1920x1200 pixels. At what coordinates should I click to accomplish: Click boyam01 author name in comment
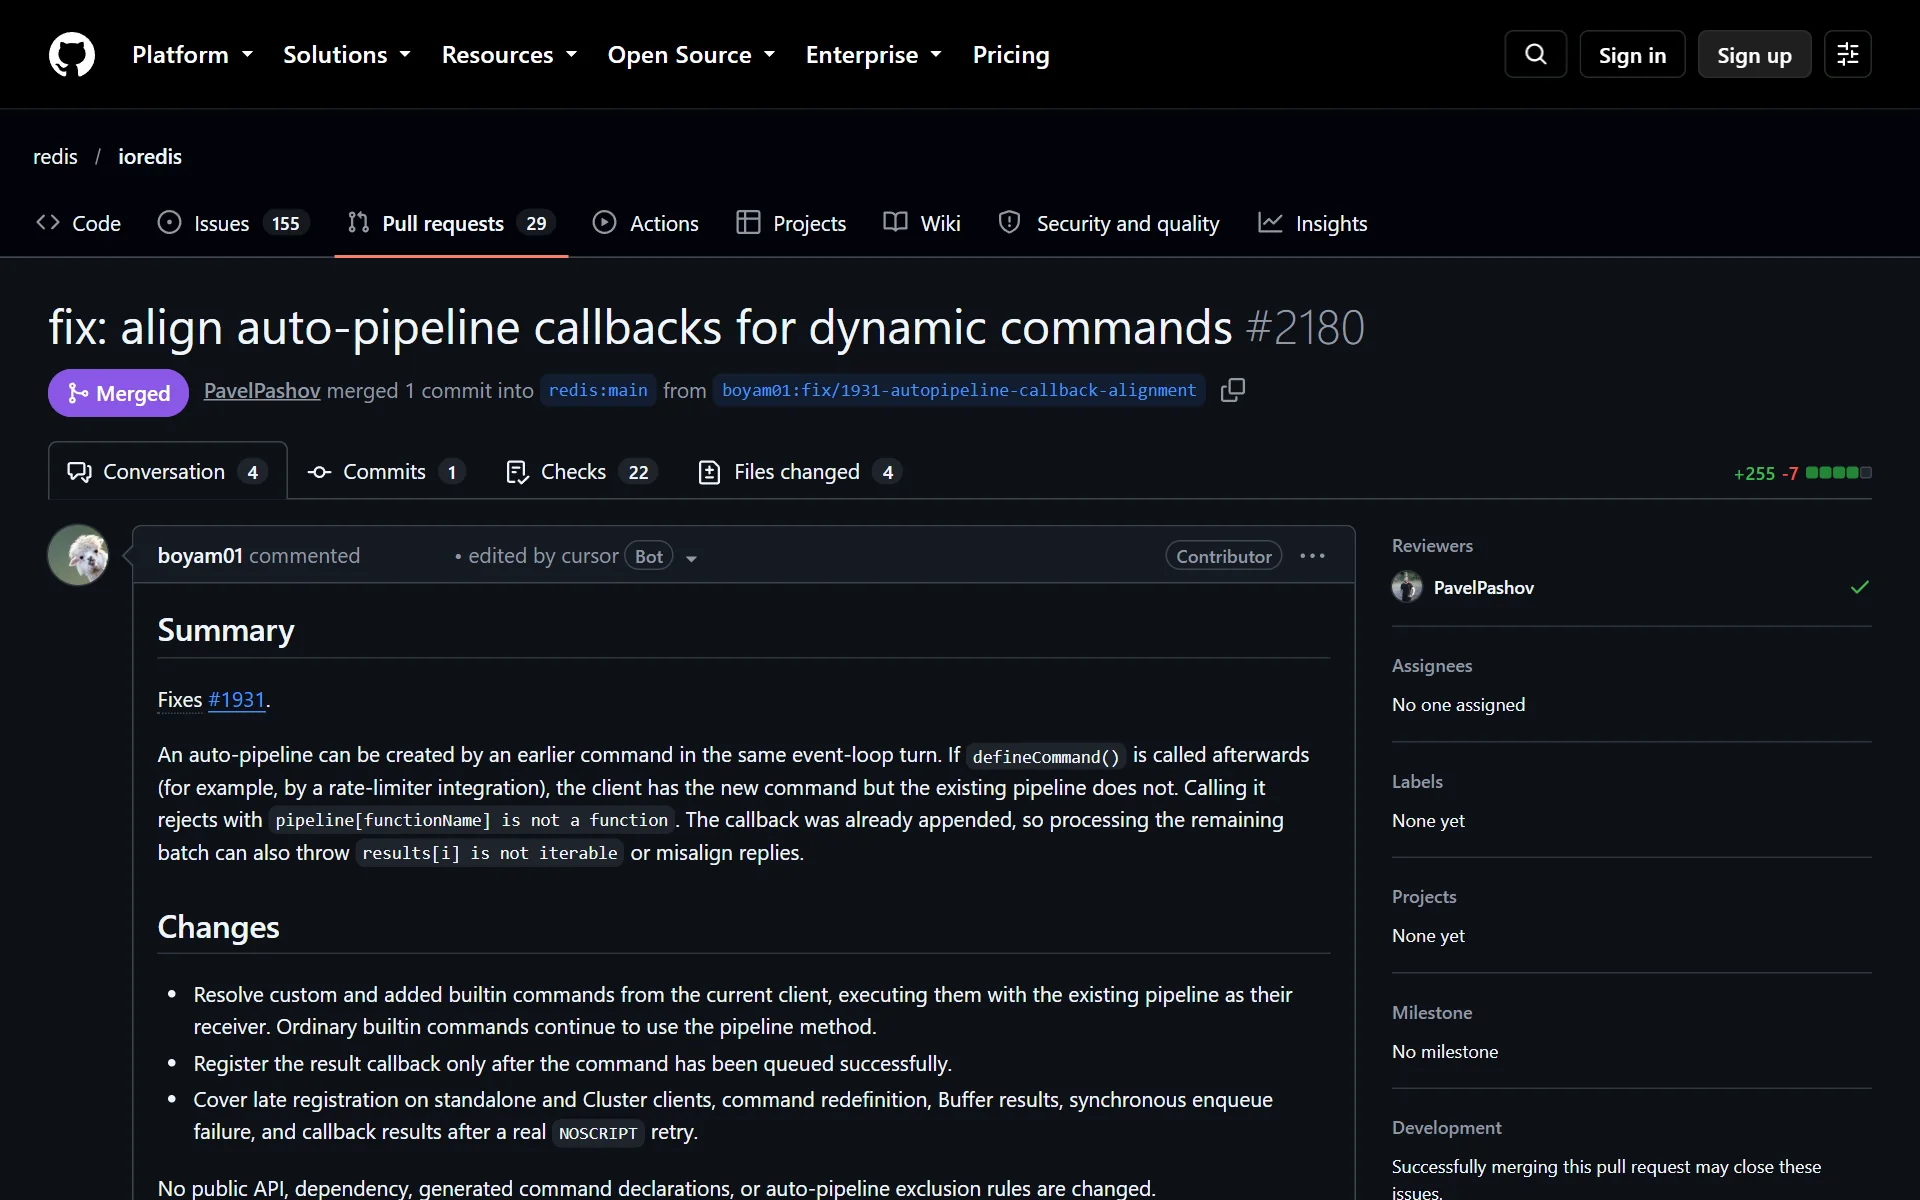pyautogui.click(x=200, y=556)
